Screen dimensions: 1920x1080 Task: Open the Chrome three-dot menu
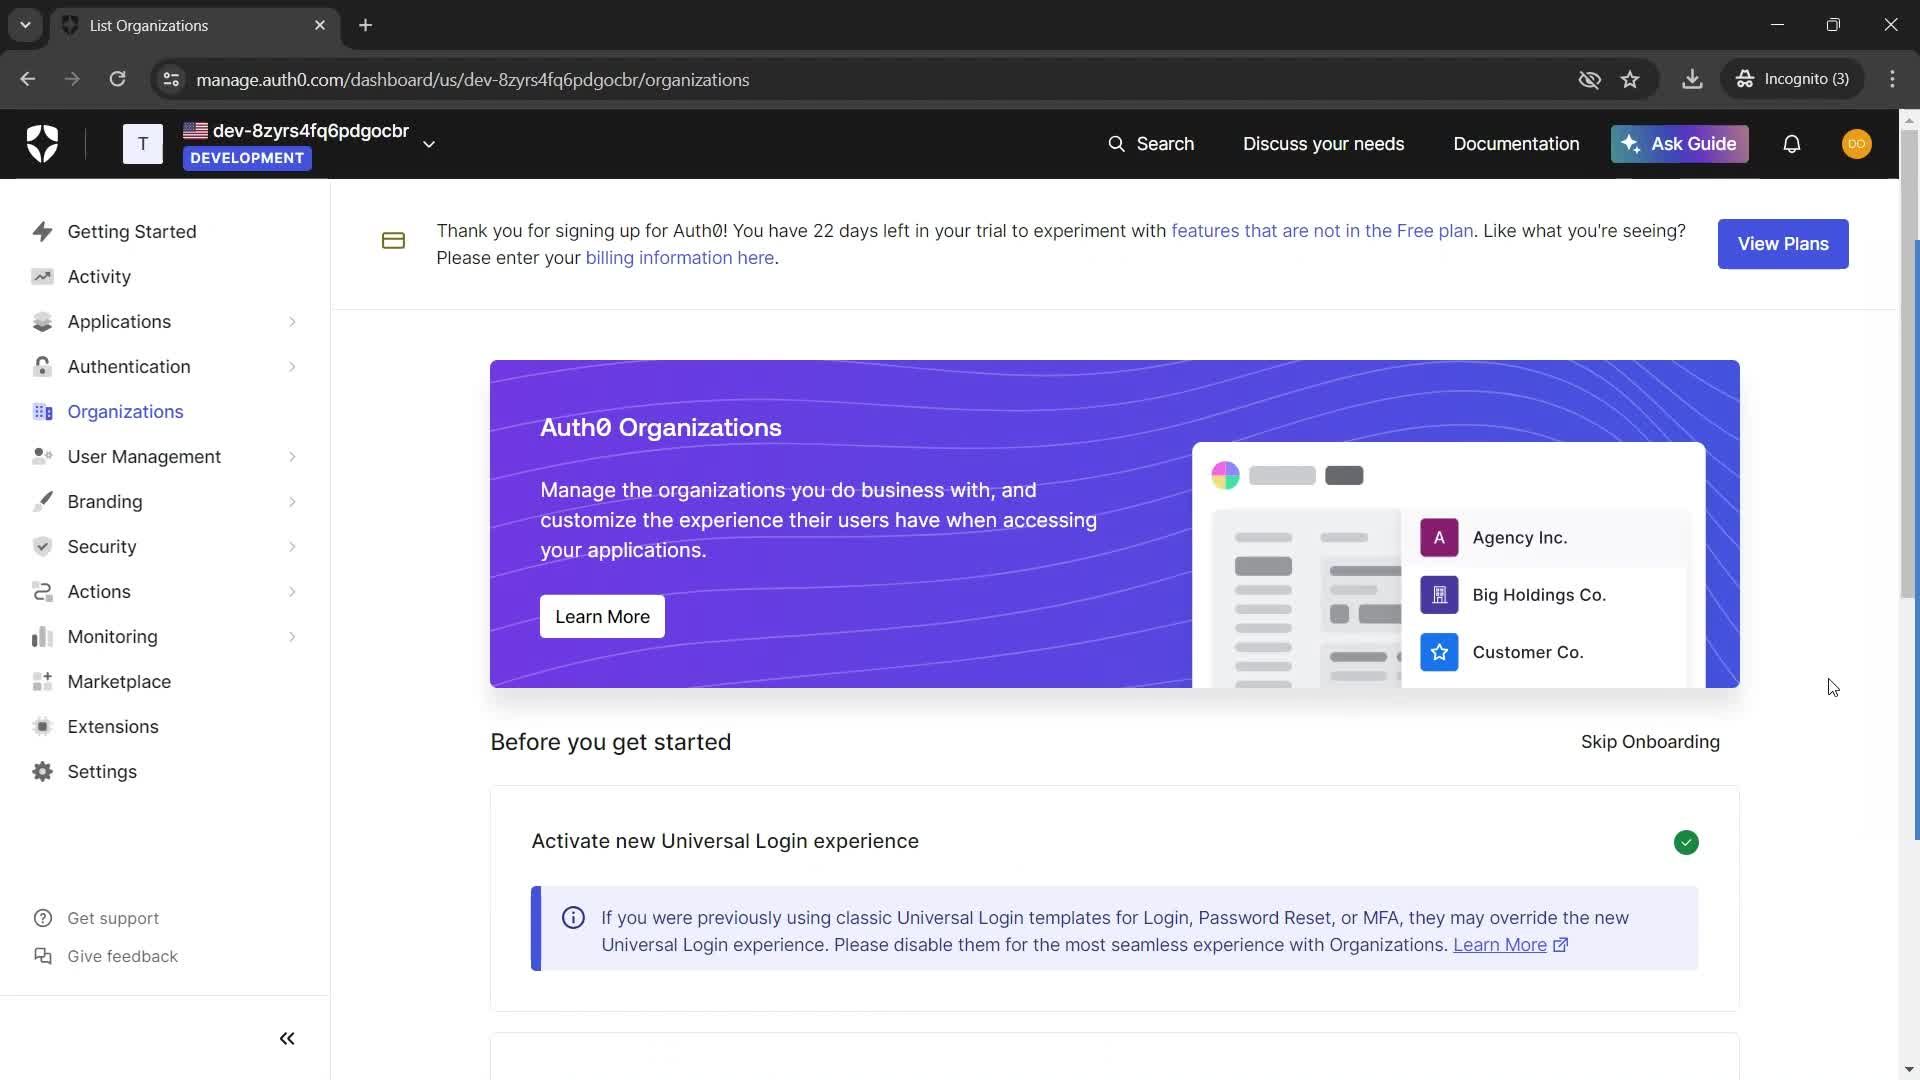tap(1892, 79)
